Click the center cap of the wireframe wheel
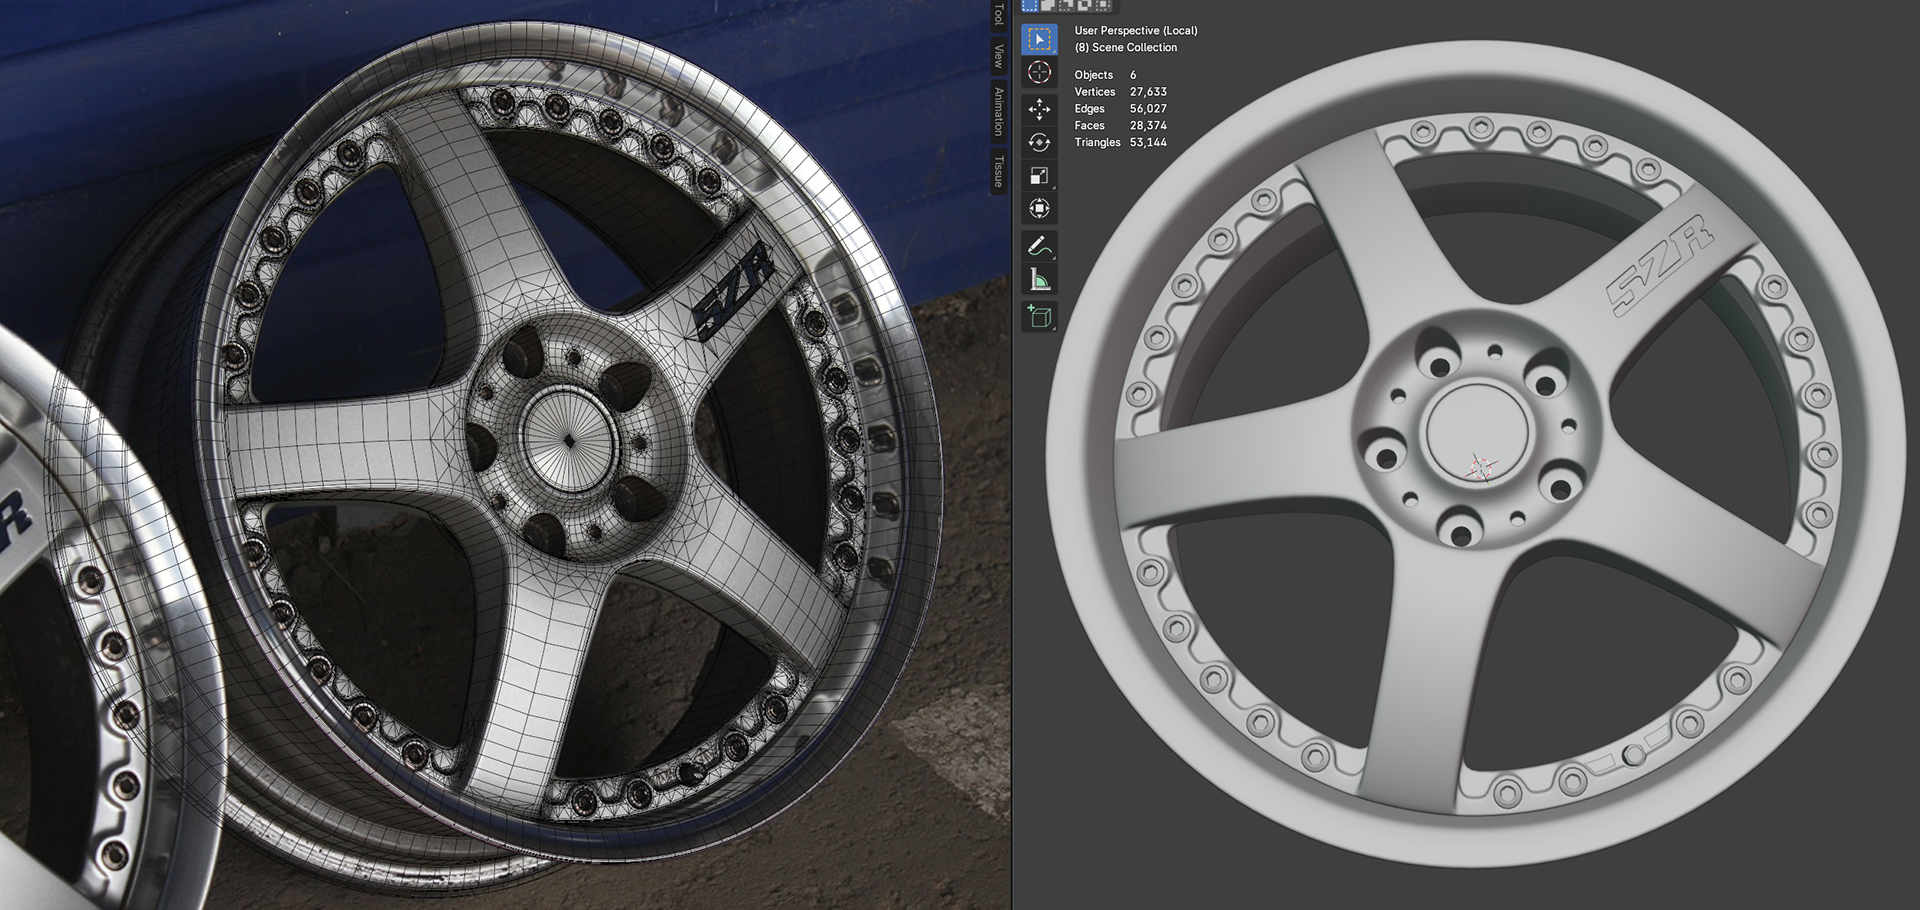1920x910 pixels. point(568,440)
